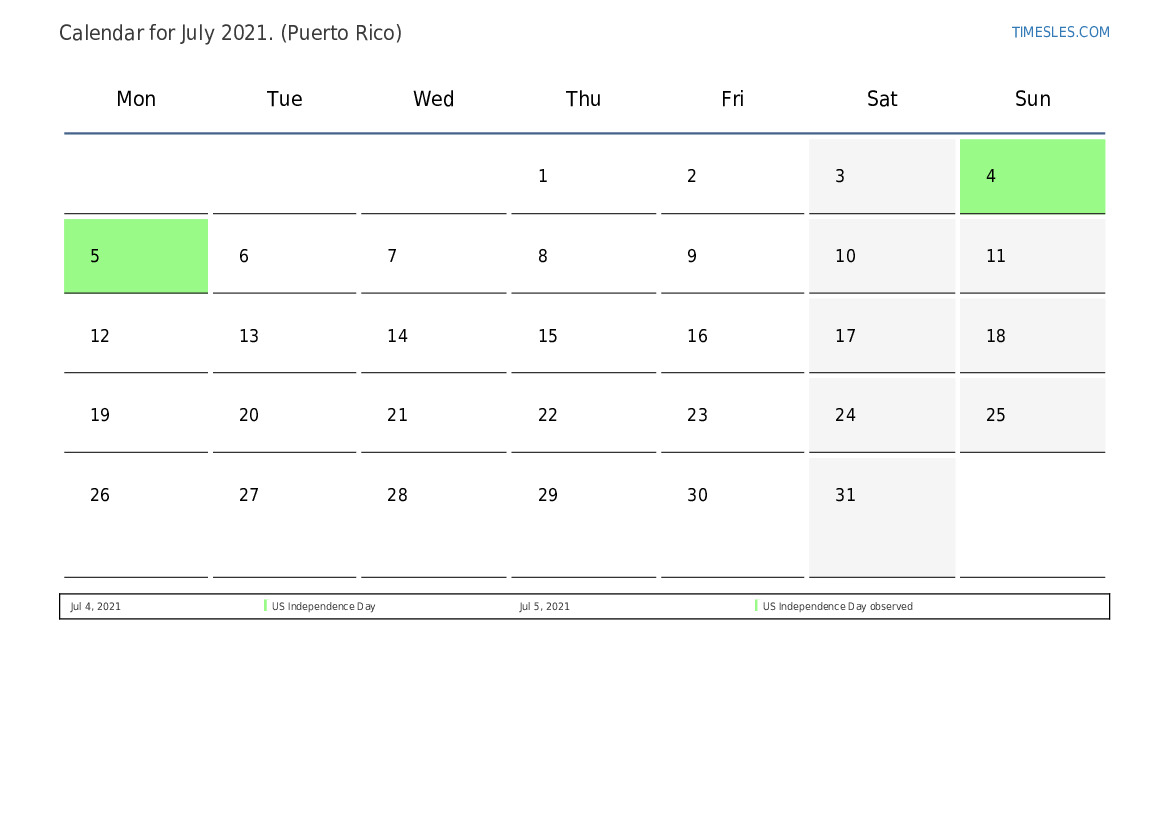1169x827 pixels.
Task: Select day 8 in the calendar
Action: coord(583,256)
